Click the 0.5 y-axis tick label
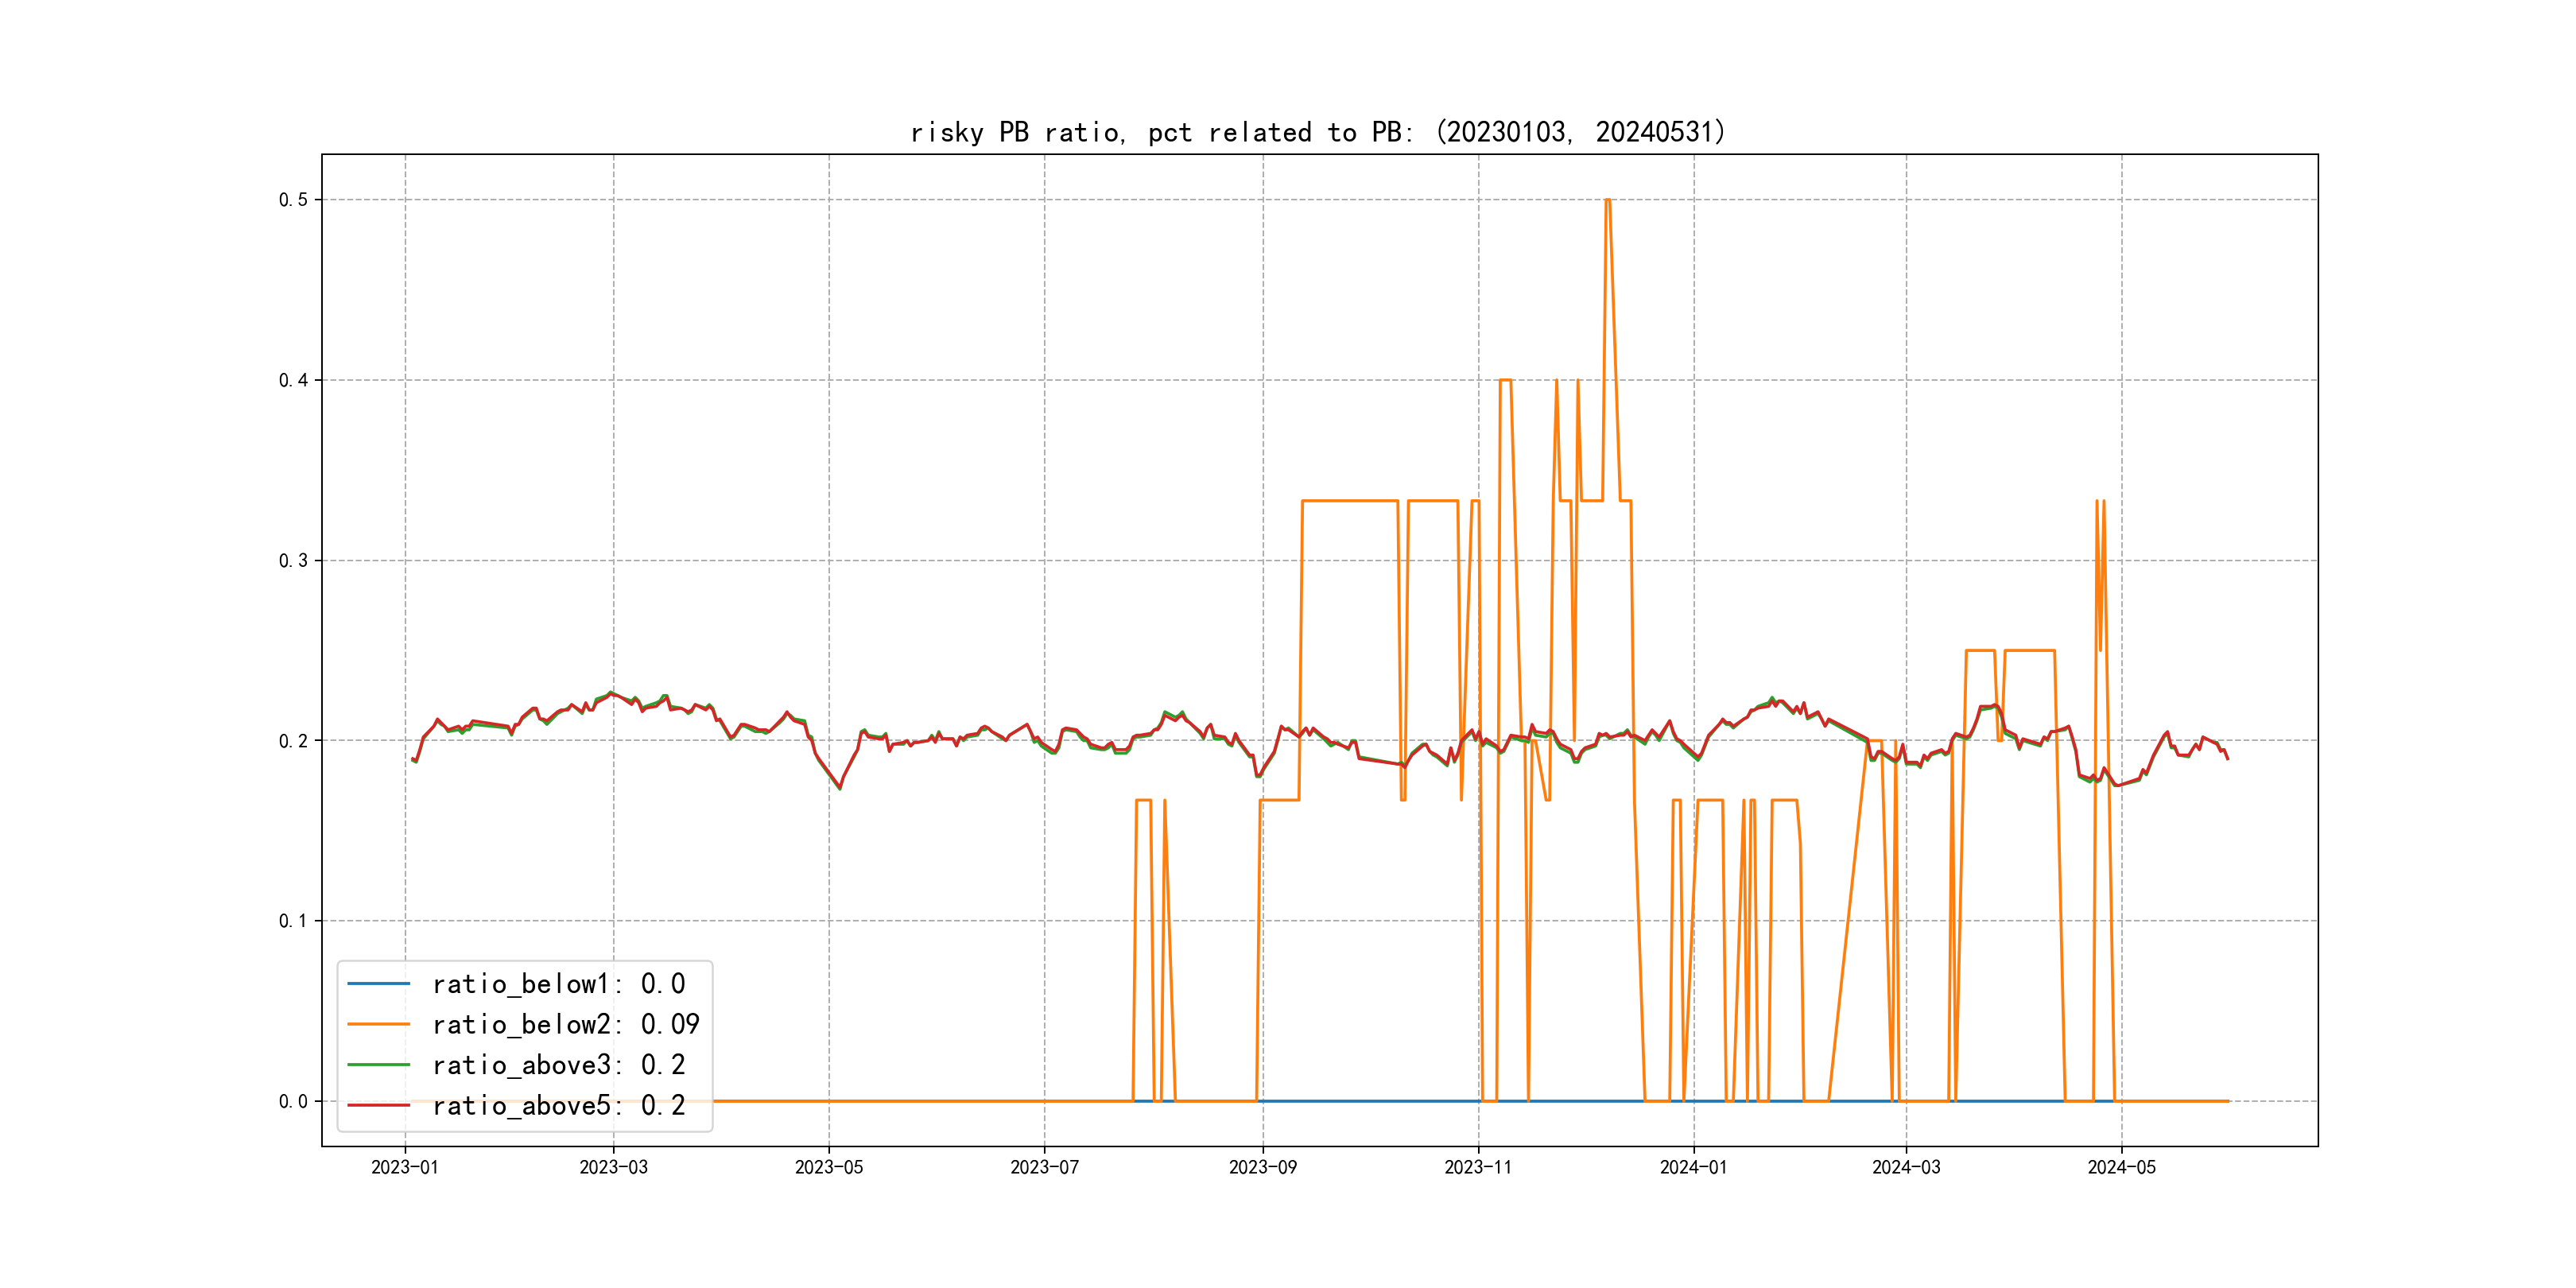The image size is (2576, 1288). tap(293, 200)
